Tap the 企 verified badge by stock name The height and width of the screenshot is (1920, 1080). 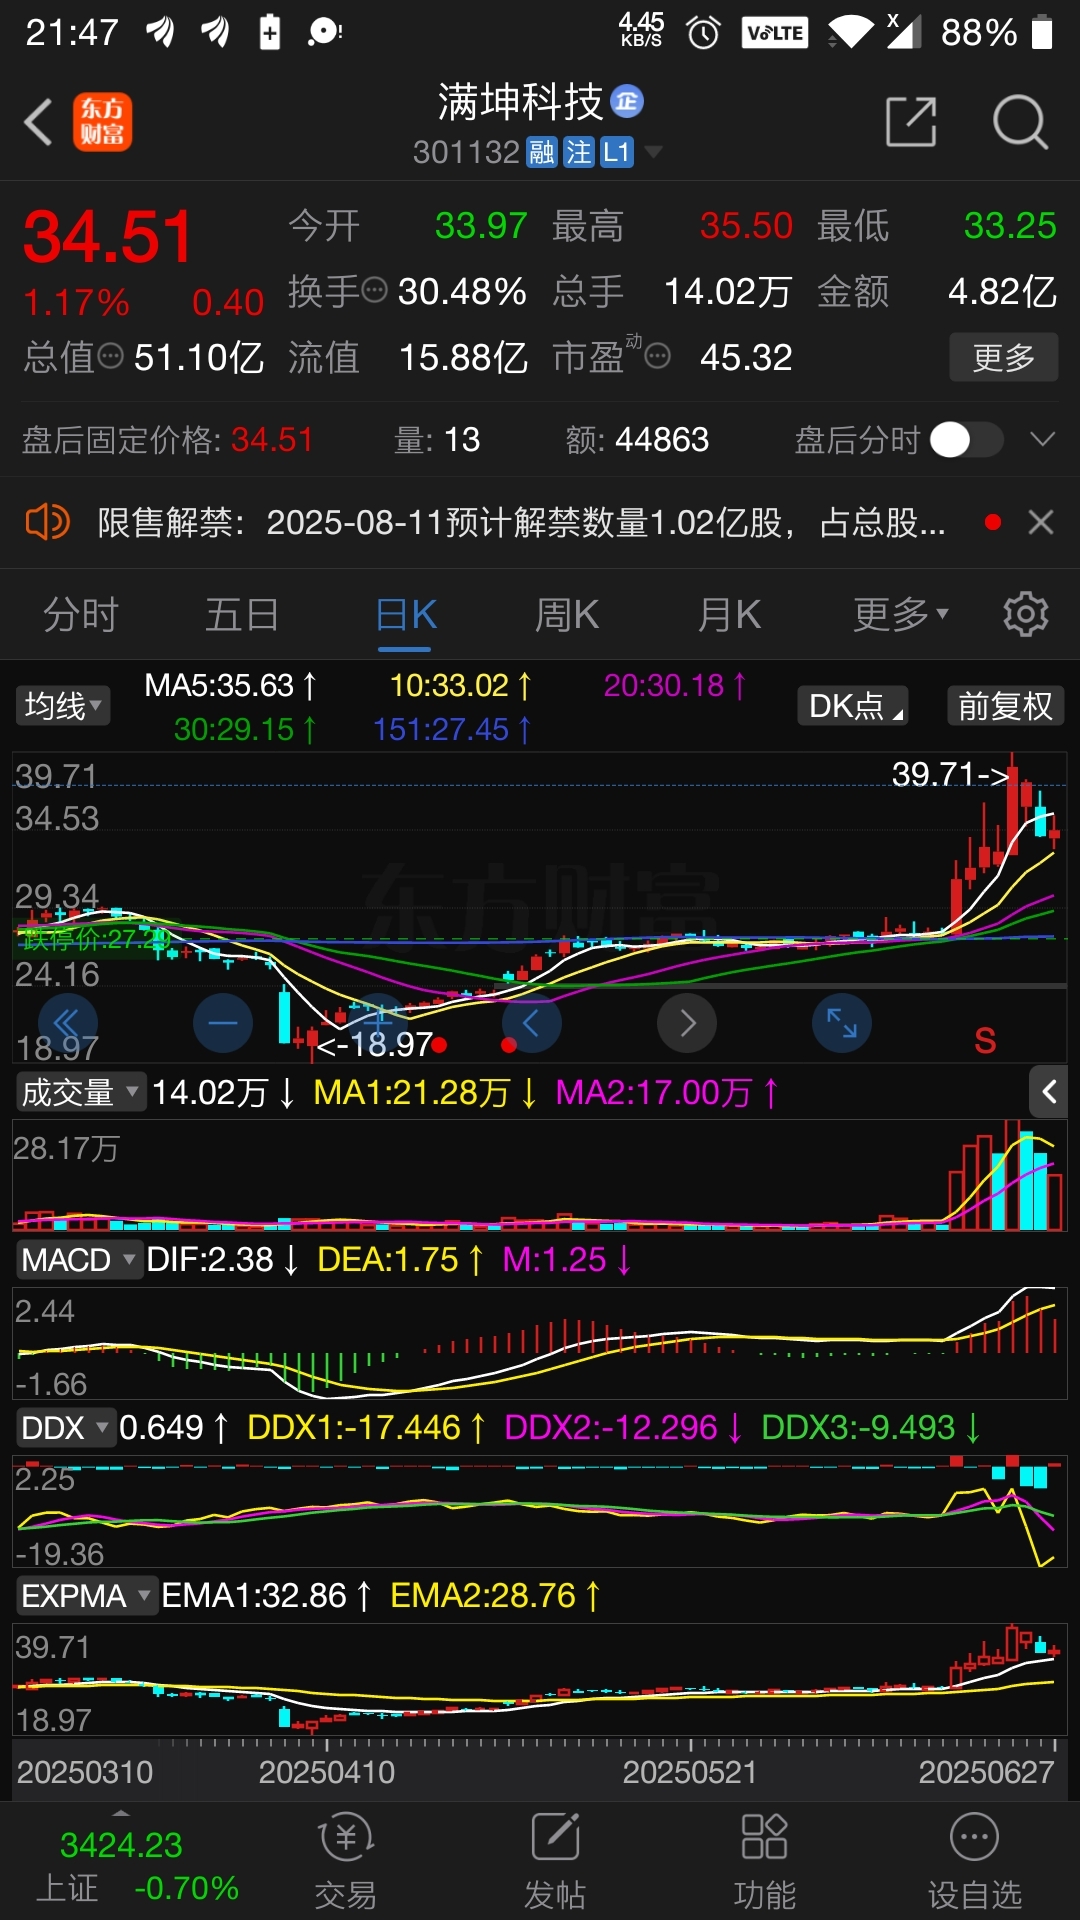click(x=627, y=101)
